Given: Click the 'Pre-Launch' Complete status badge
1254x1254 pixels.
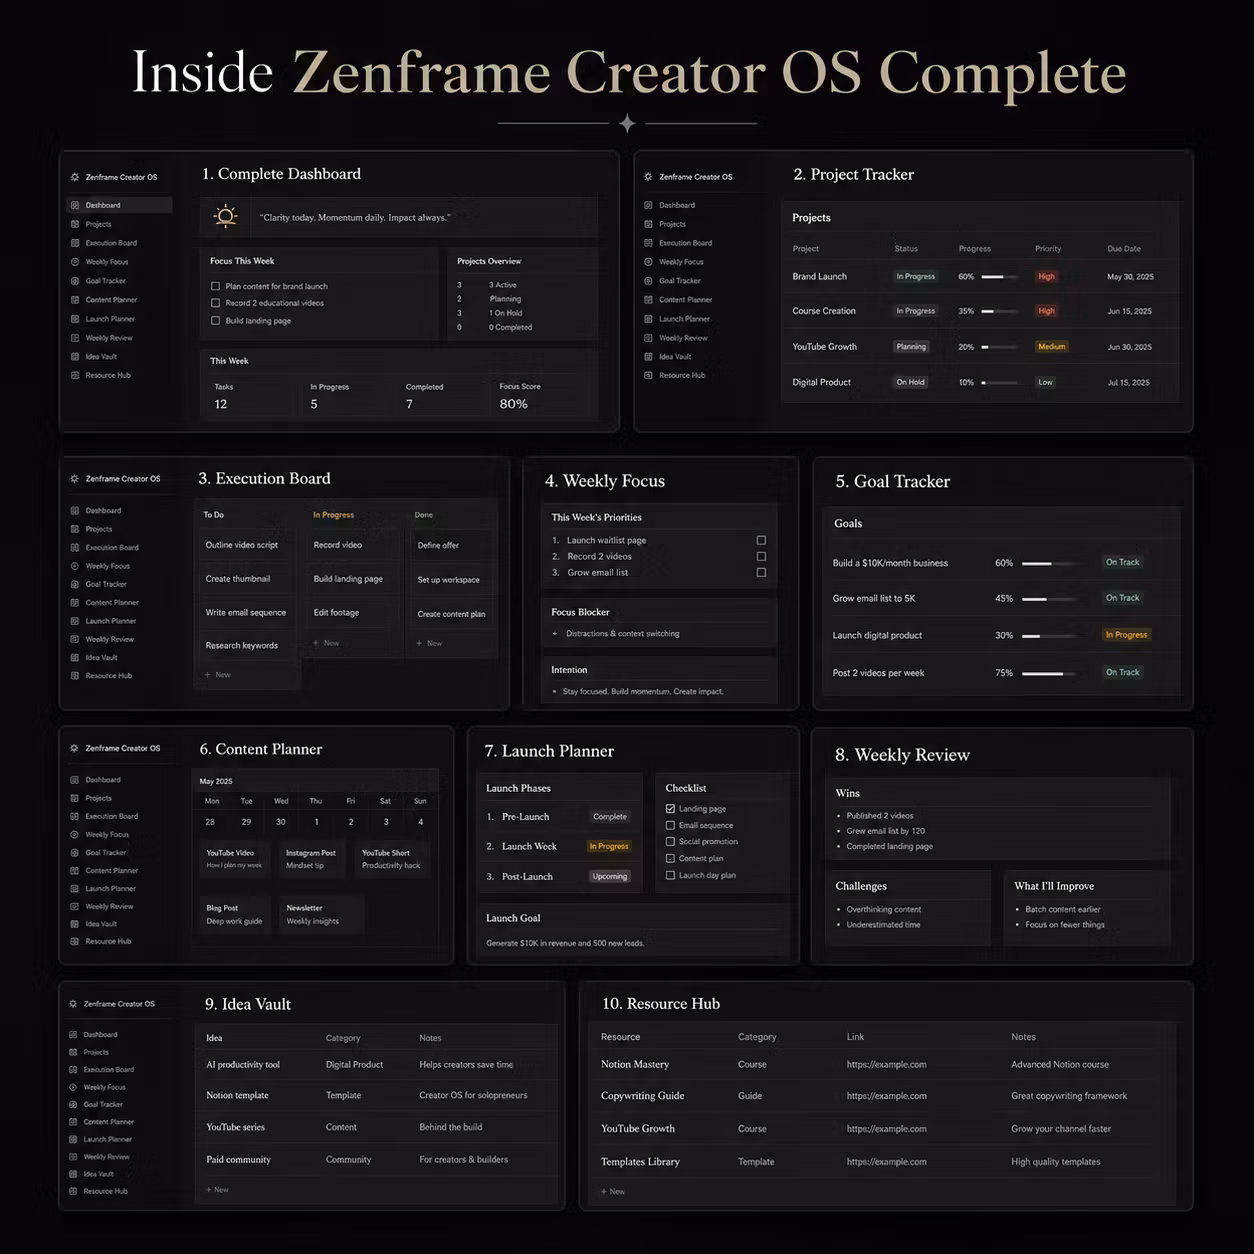Looking at the screenshot, I should click(610, 817).
